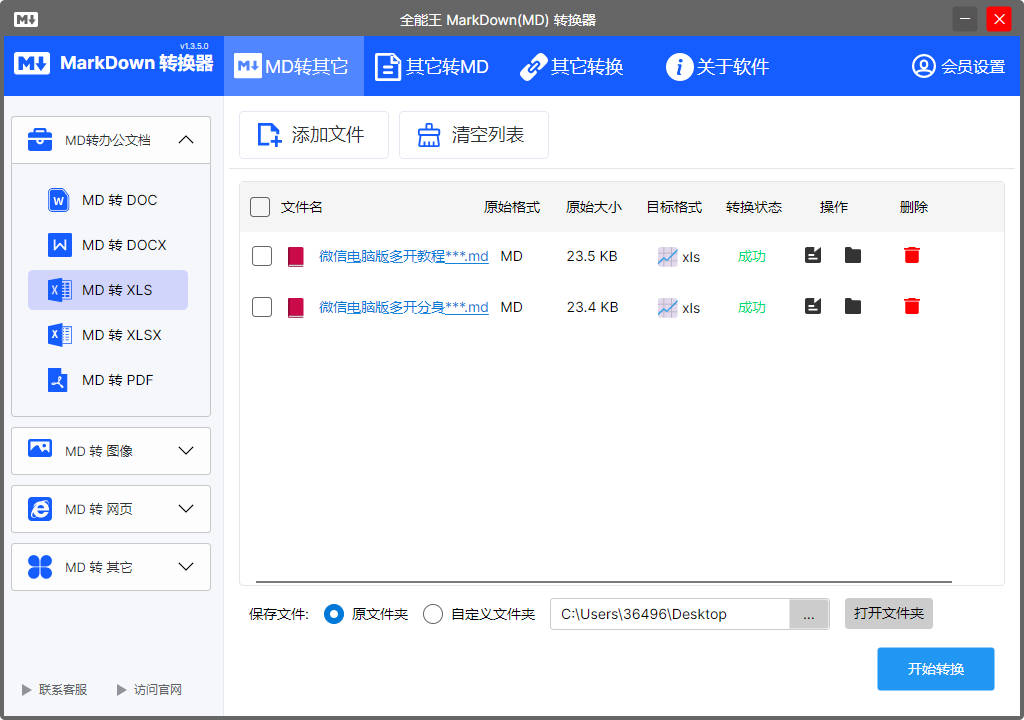
Task: Click the 23.4 KB size cell
Action: pyautogui.click(x=592, y=307)
